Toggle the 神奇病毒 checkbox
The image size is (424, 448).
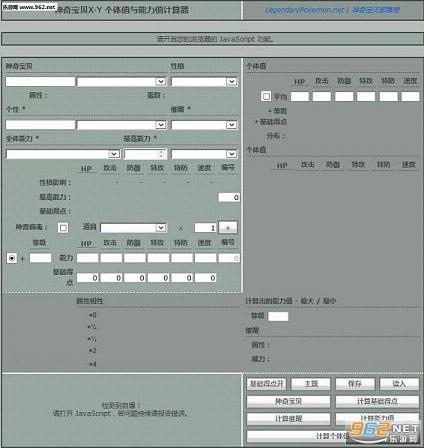click(x=63, y=228)
